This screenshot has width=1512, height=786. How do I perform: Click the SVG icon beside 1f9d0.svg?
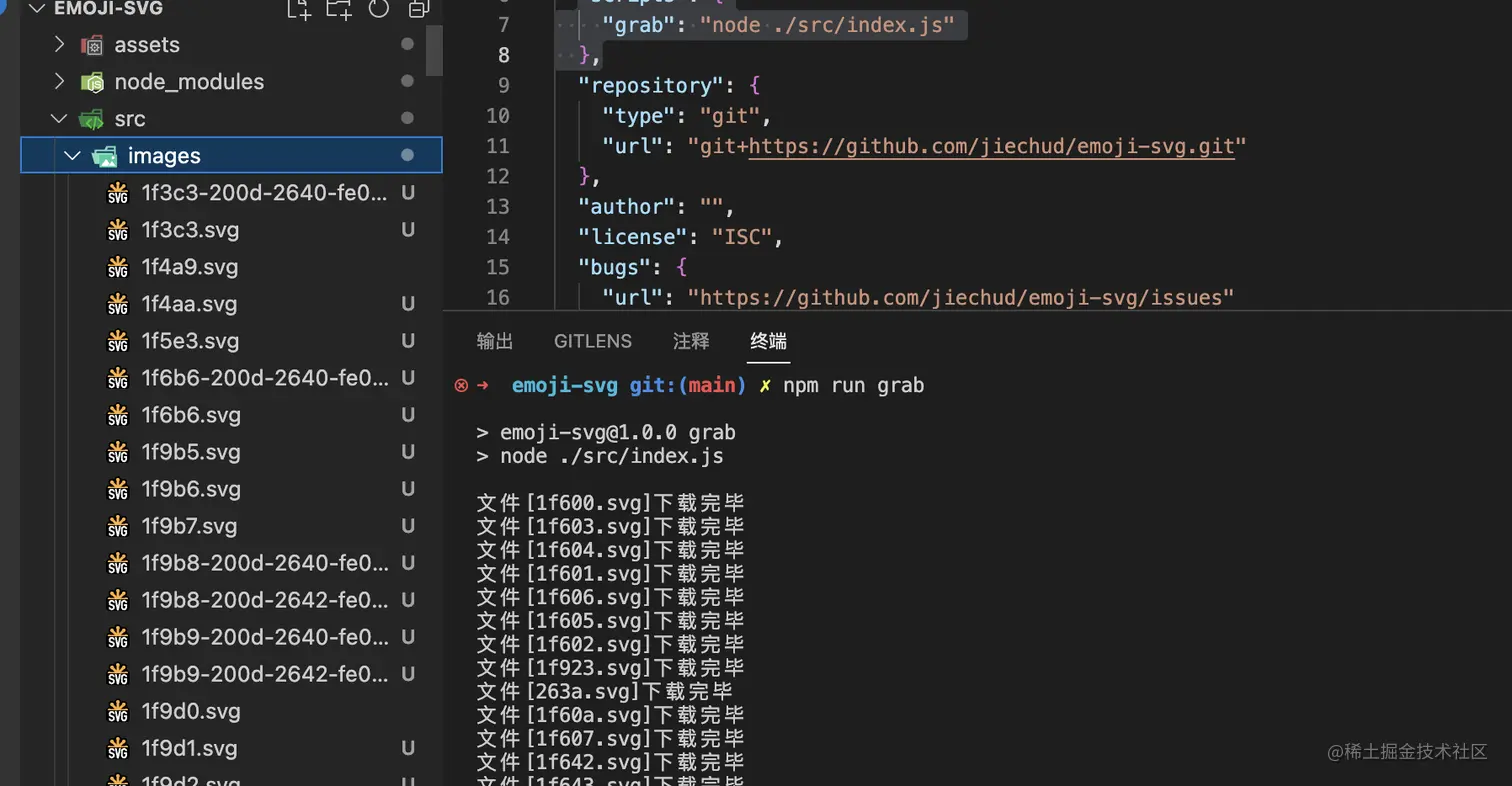click(118, 711)
